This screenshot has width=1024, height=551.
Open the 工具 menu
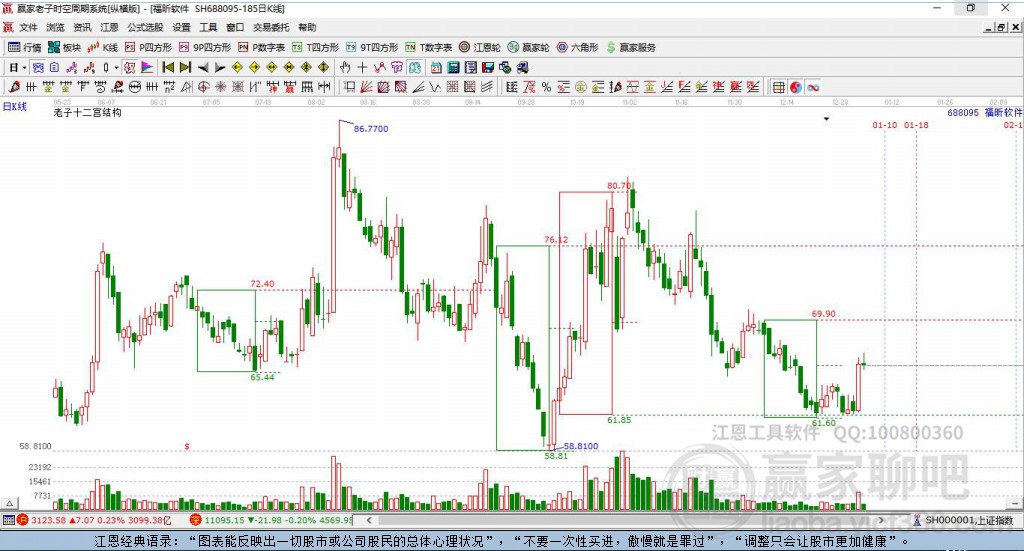click(208, 27)
